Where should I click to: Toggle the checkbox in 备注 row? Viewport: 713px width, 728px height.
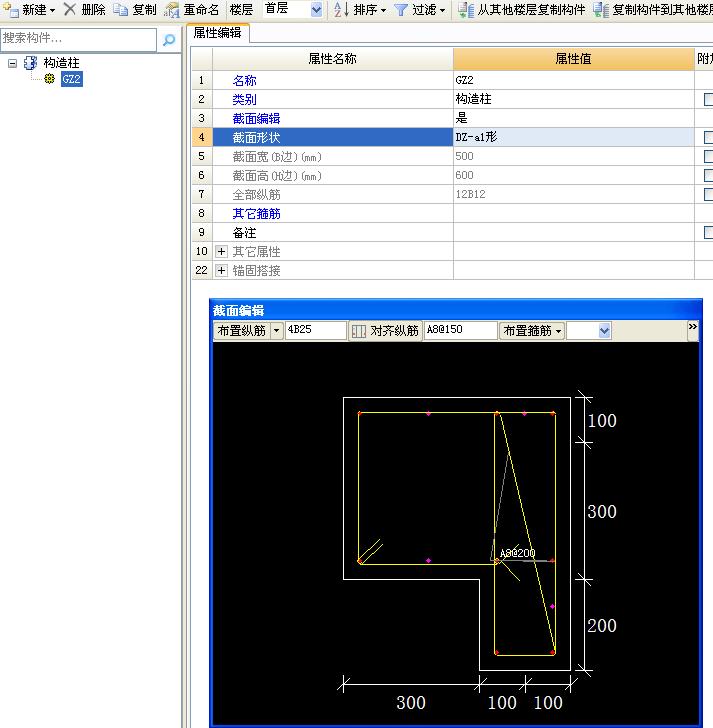708,232
